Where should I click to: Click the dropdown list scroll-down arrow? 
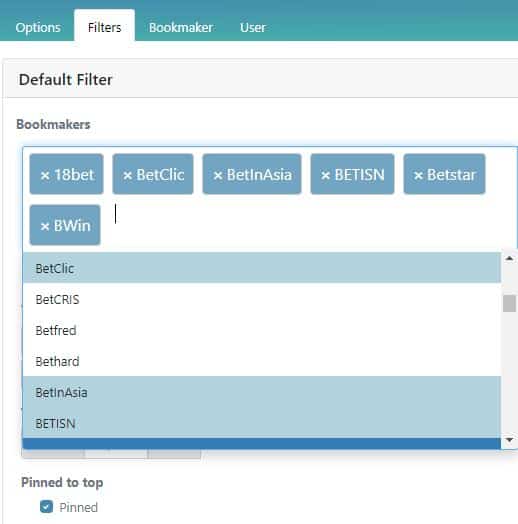(x=509, y=440)
